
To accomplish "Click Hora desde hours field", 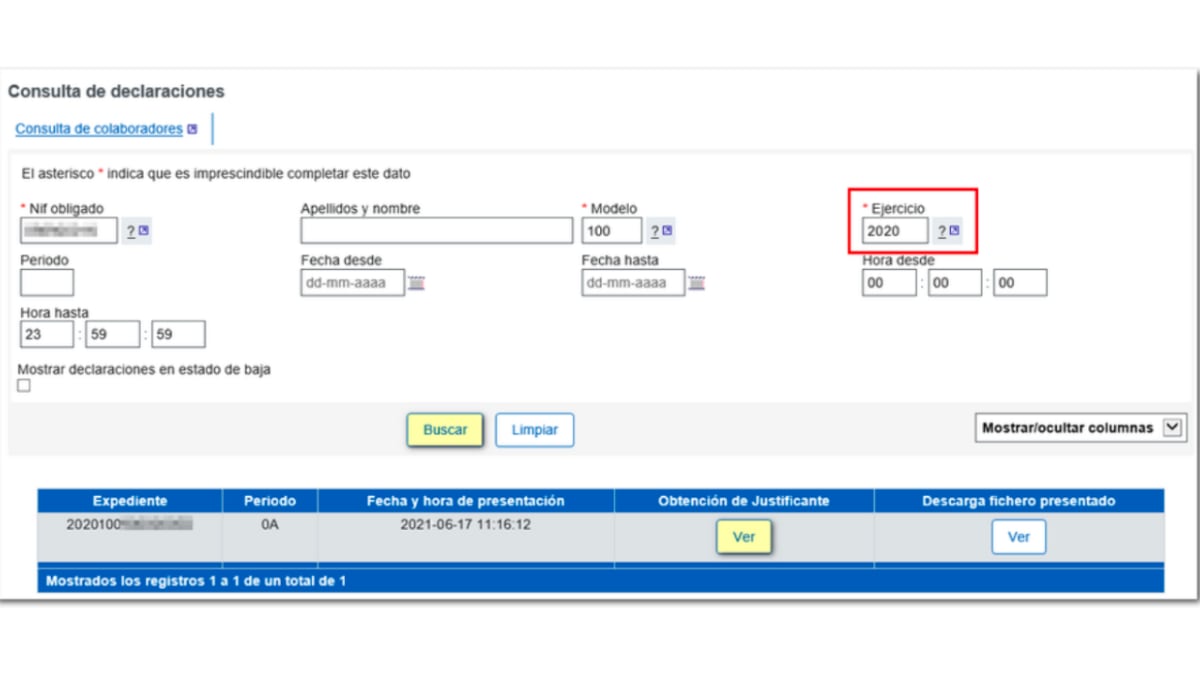I will tap(889, 283).
